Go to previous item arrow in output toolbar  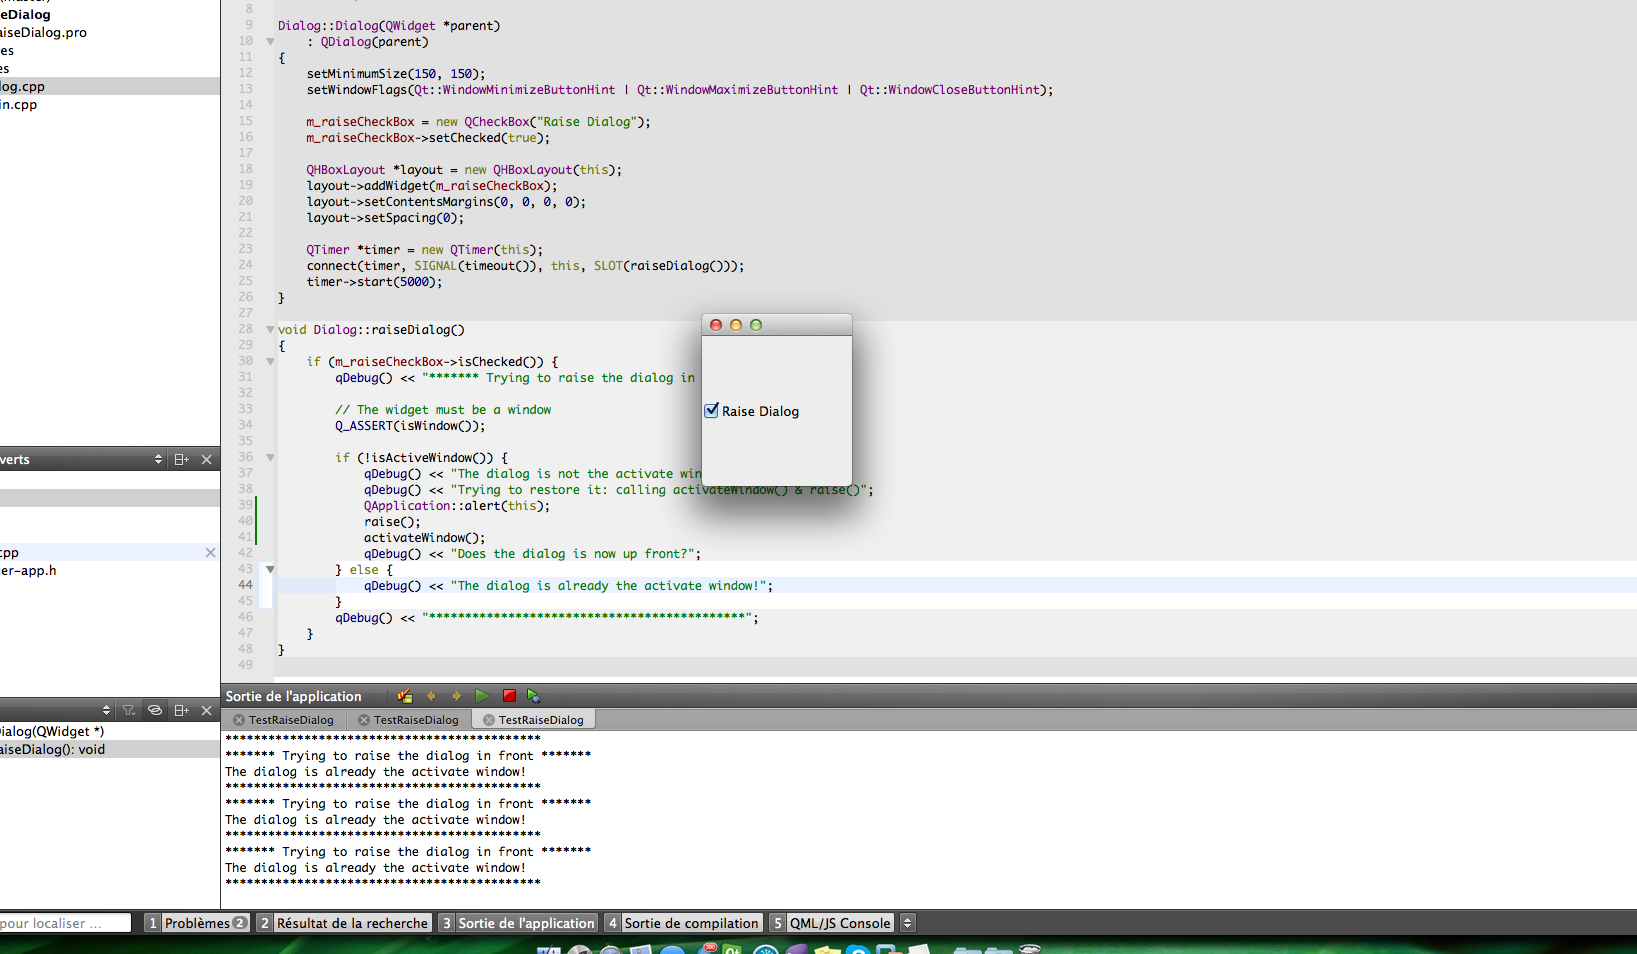point(431,696)
